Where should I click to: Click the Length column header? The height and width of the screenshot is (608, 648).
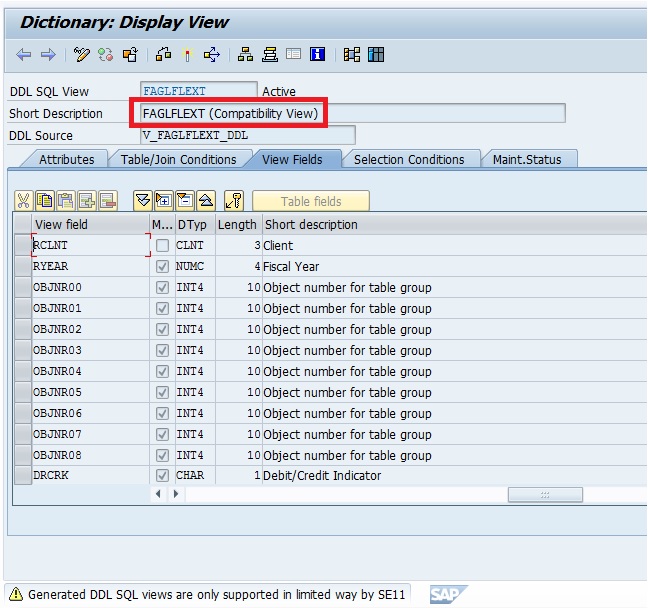(x=238, y=224)
